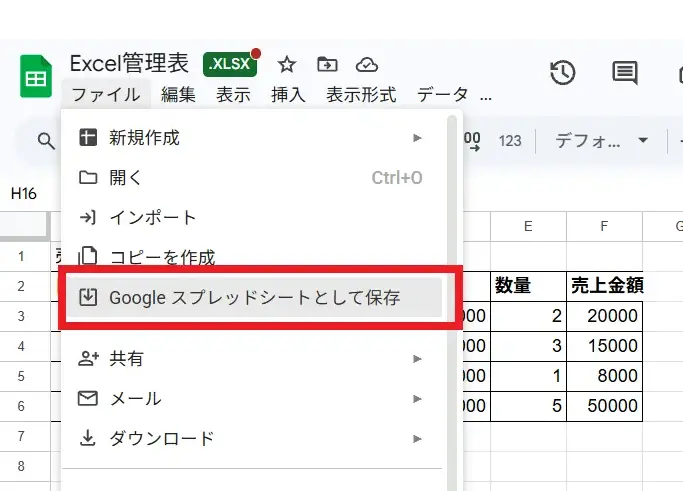Click the cell containing 50000

point(605,406)
